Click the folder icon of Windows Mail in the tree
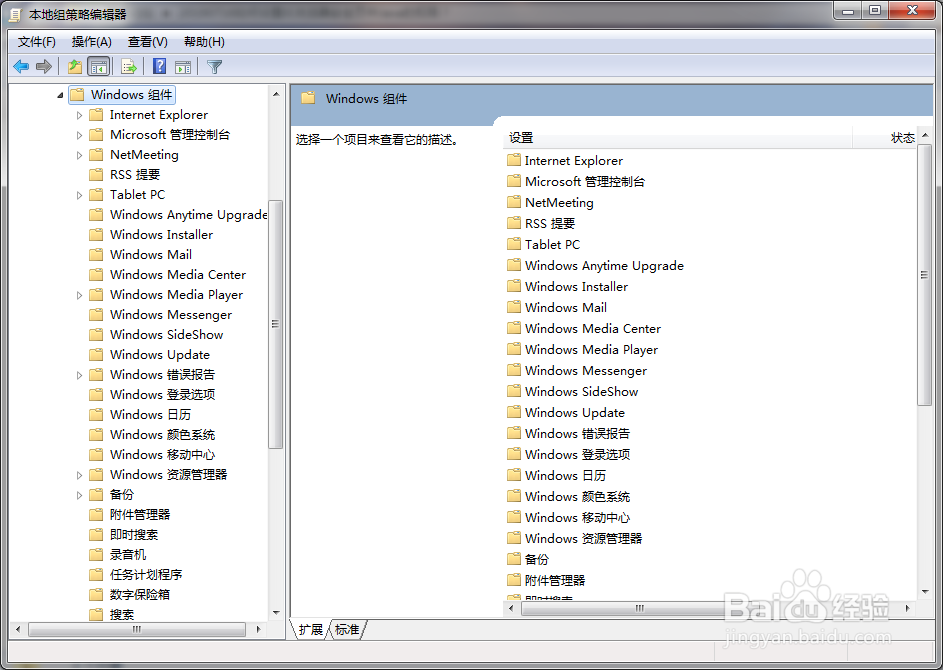The width and height of the screenshot is (943, 670). (96, 254)
